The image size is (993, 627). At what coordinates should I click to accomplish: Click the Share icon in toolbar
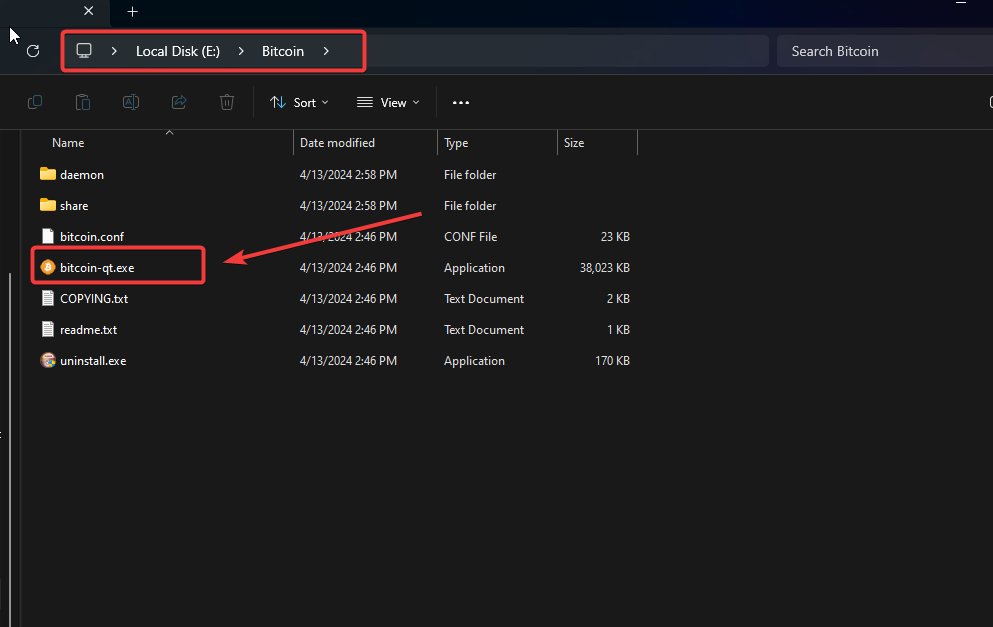pyautogui.click(x=179, y=102)
